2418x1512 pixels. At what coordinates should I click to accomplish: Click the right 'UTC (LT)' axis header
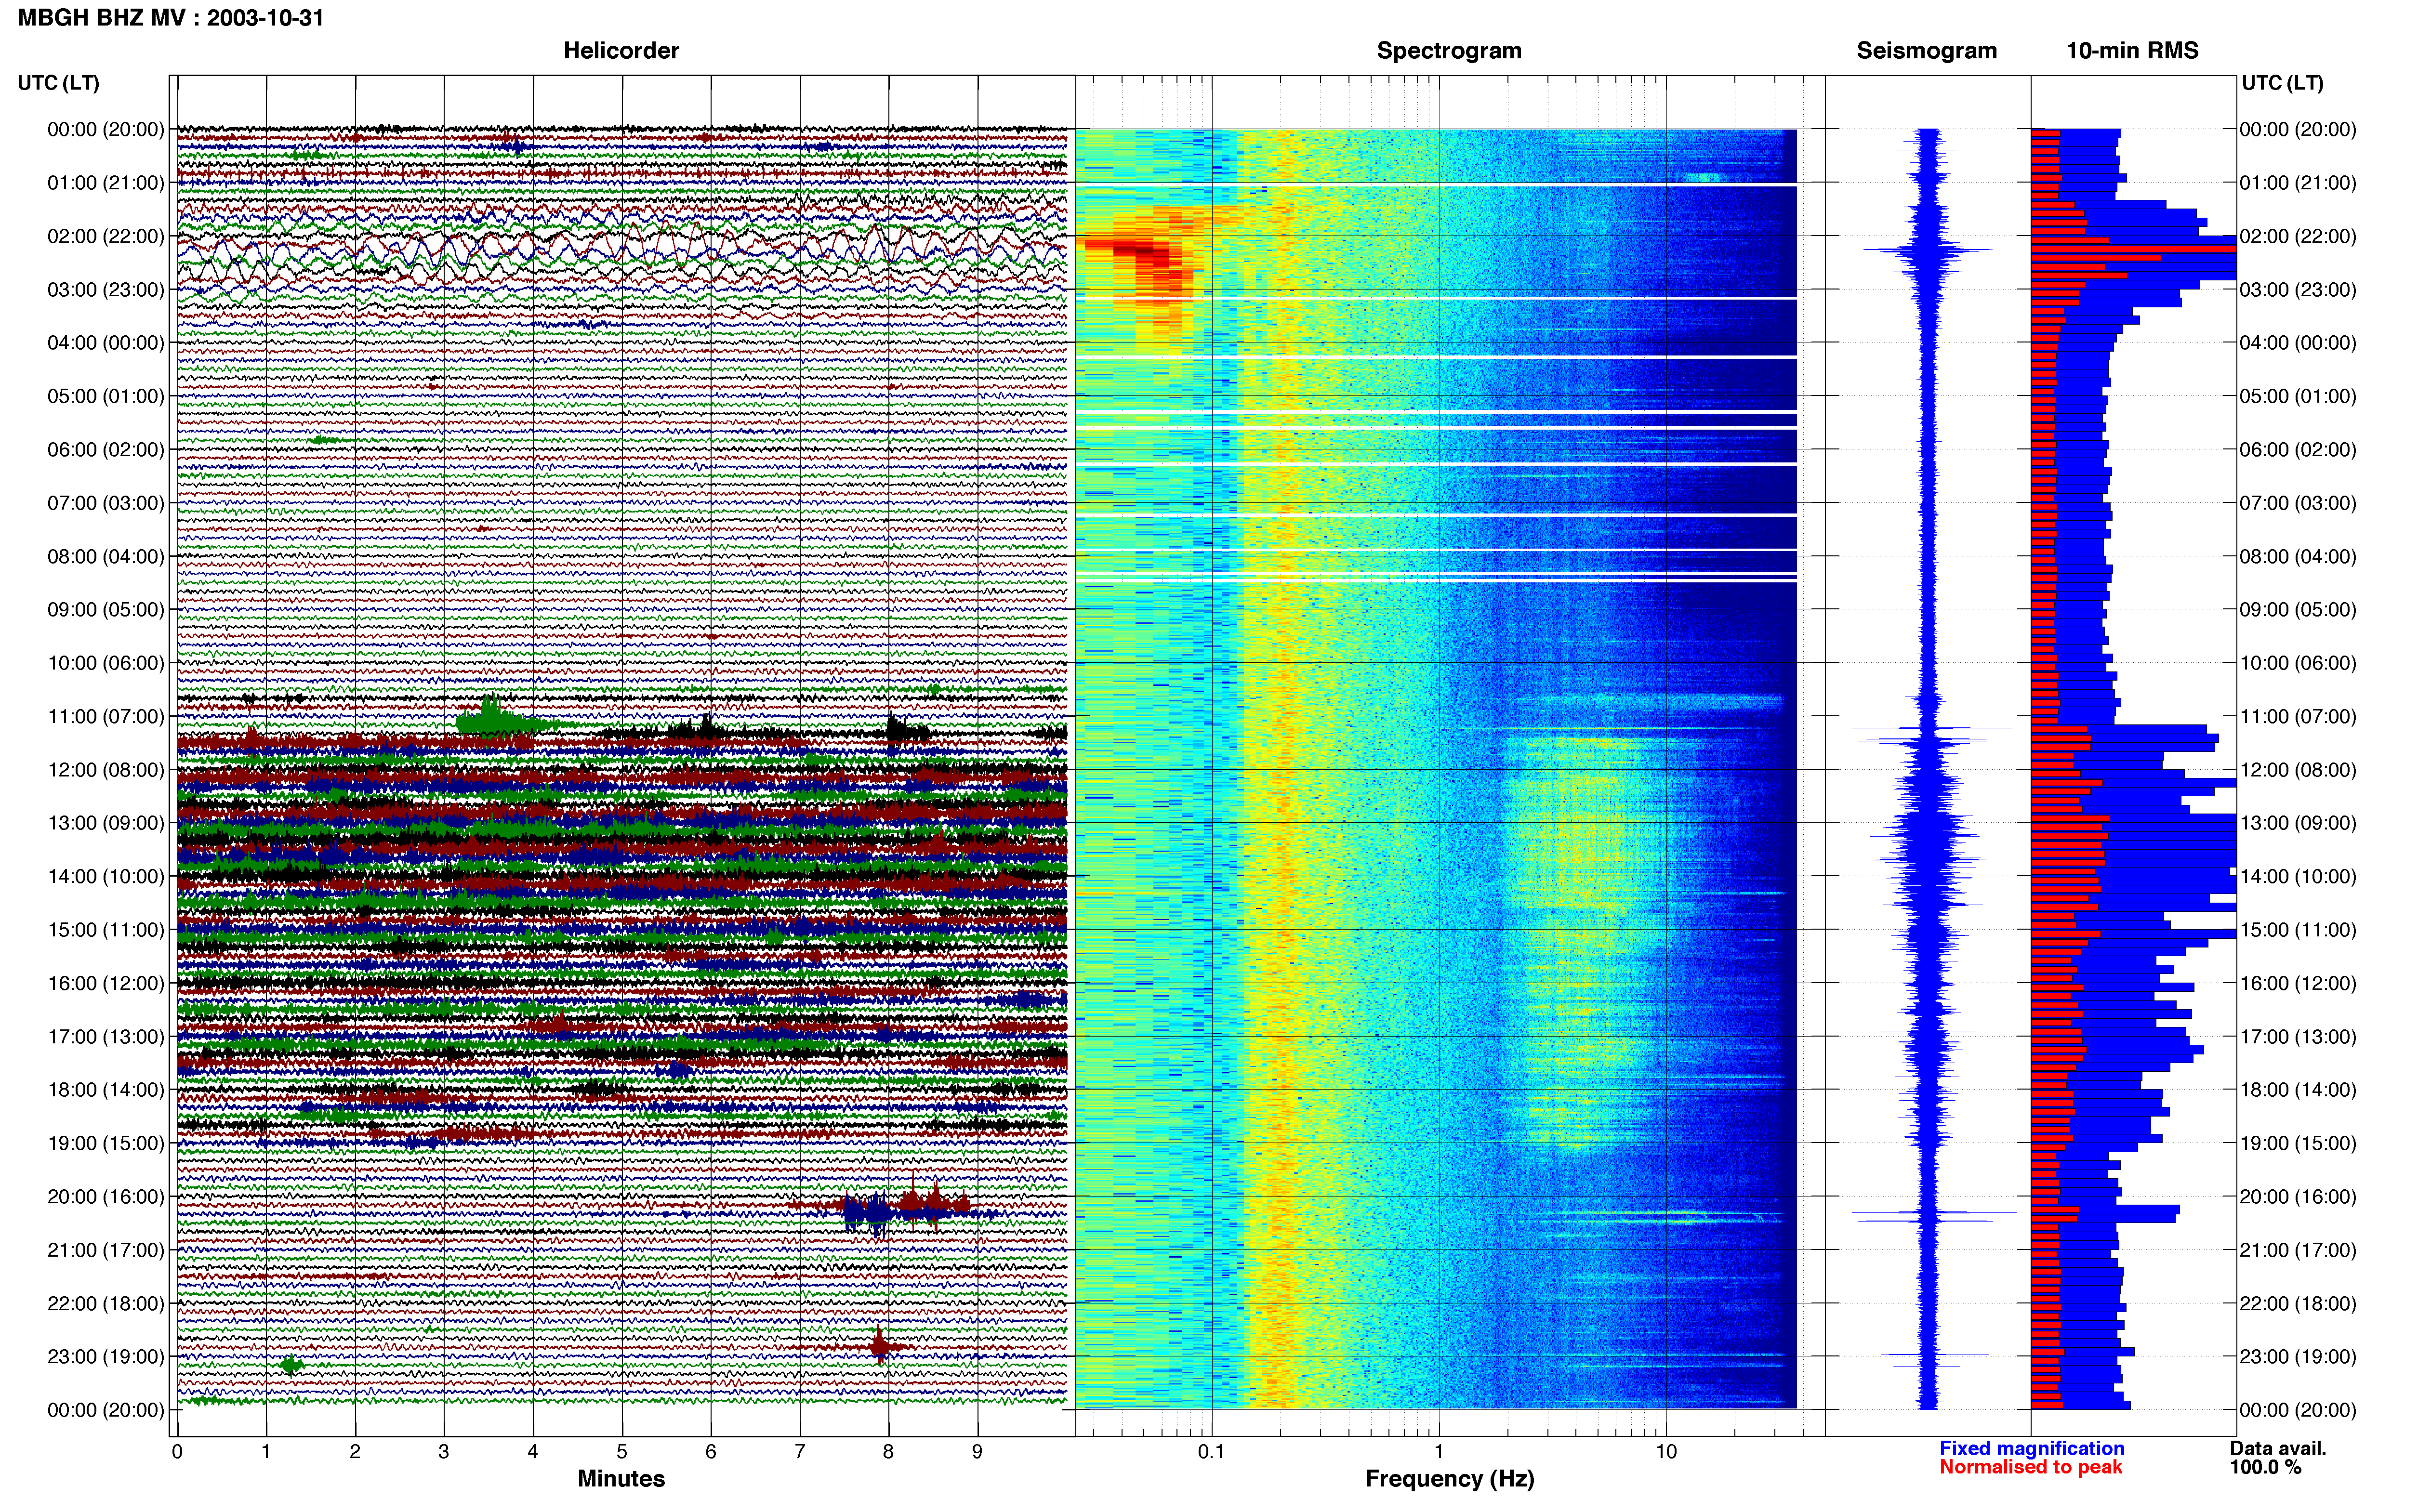[x=2282, y=83]
